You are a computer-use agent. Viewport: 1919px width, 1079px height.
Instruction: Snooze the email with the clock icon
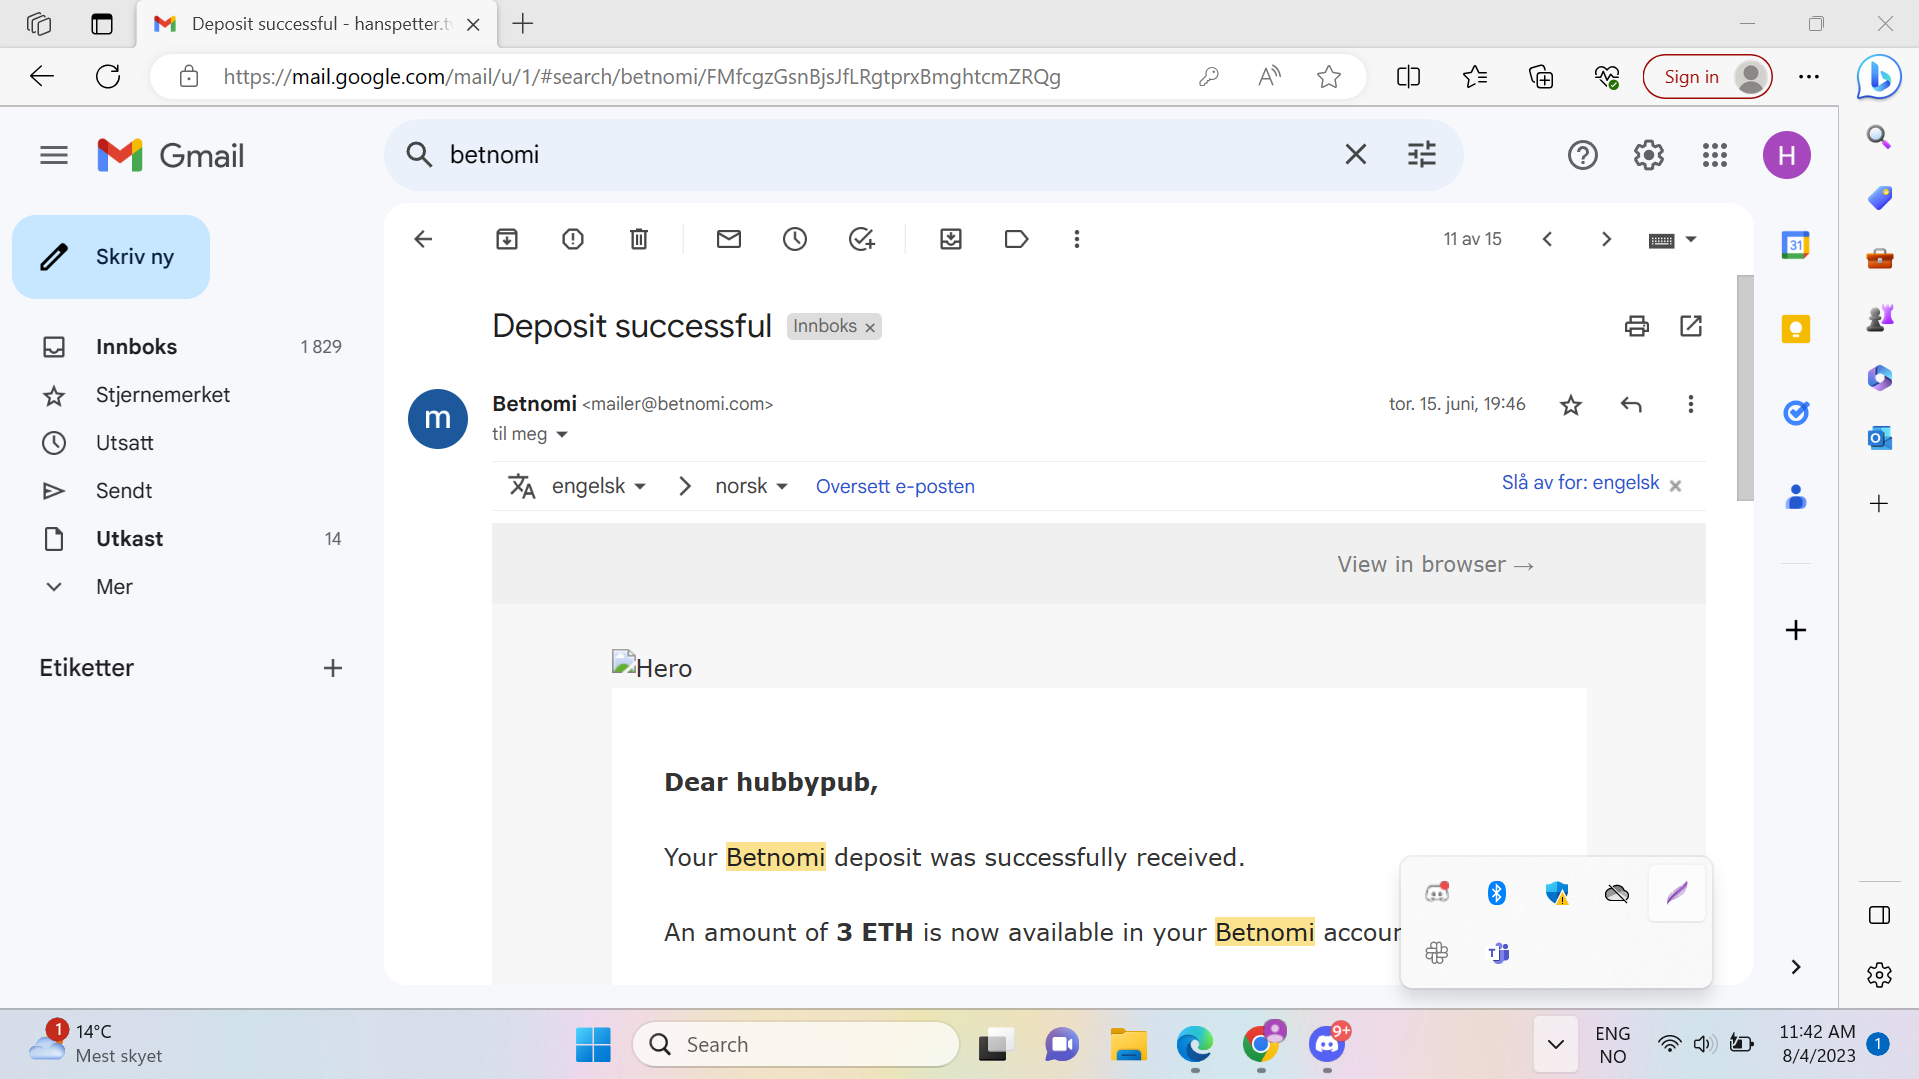795,239
